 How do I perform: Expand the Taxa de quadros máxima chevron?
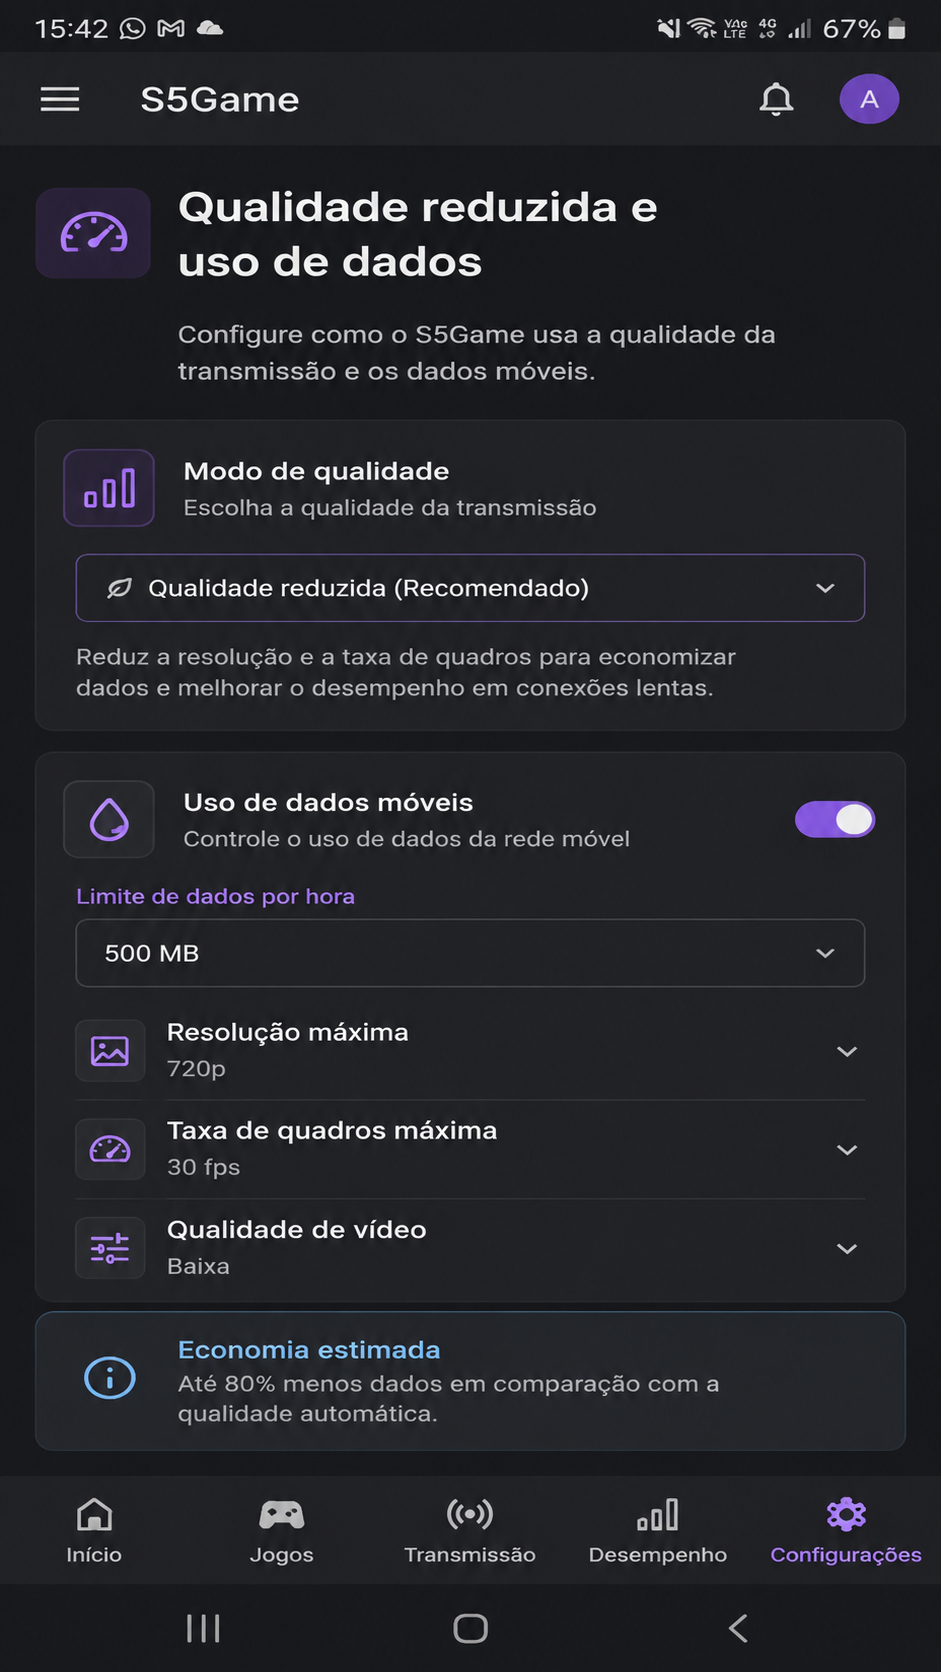[847, 1150]
